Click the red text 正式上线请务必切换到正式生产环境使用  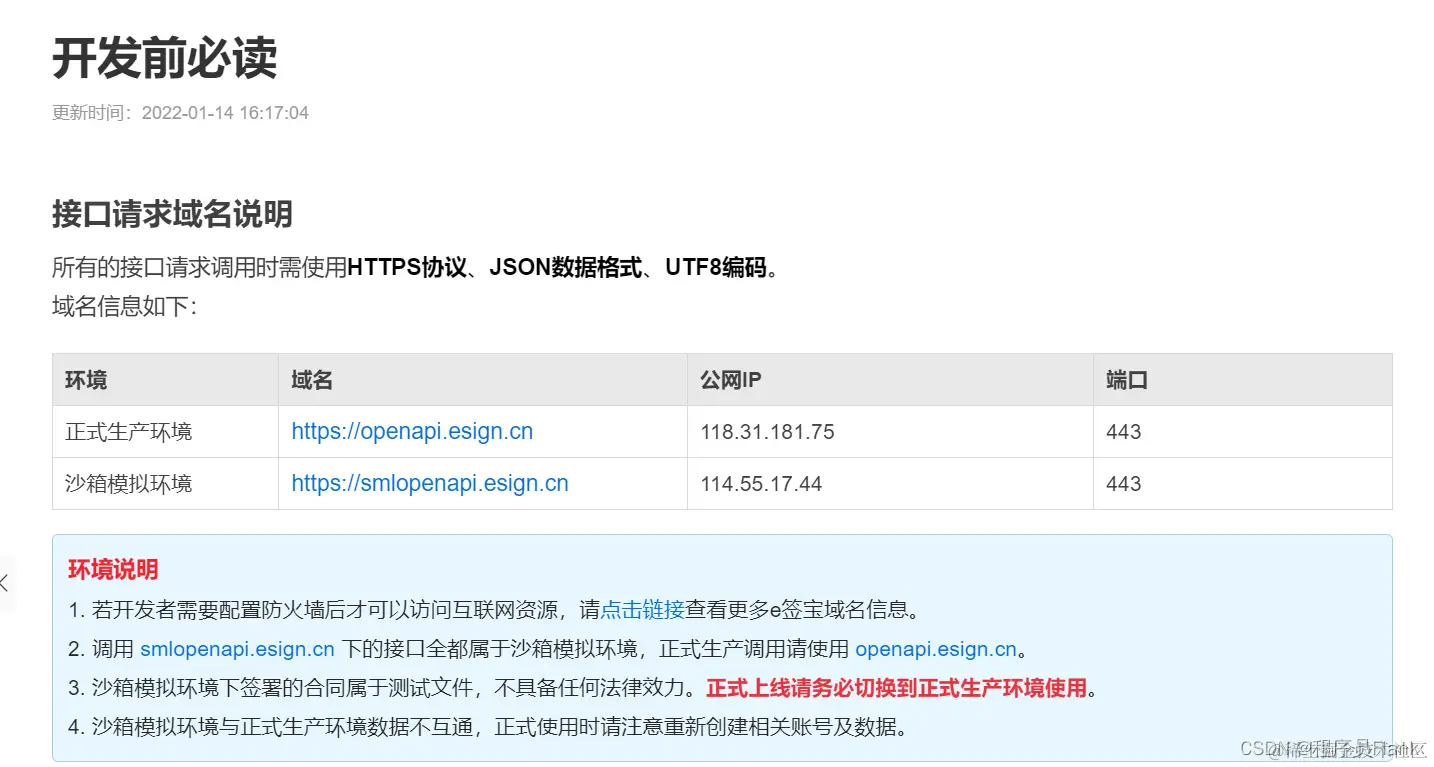[896, 688]
